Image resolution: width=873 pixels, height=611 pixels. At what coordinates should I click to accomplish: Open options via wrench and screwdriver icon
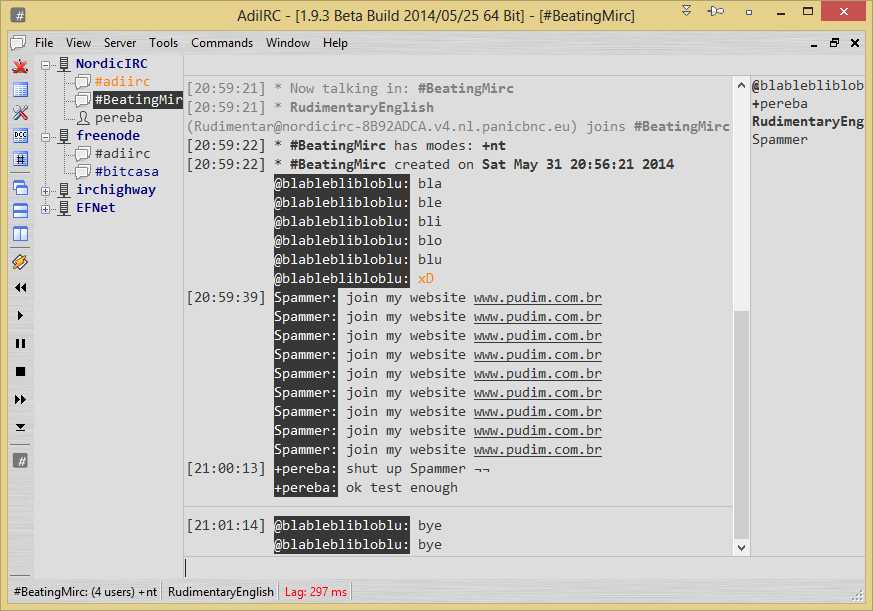pyautogui.click(x=21, y=113)
